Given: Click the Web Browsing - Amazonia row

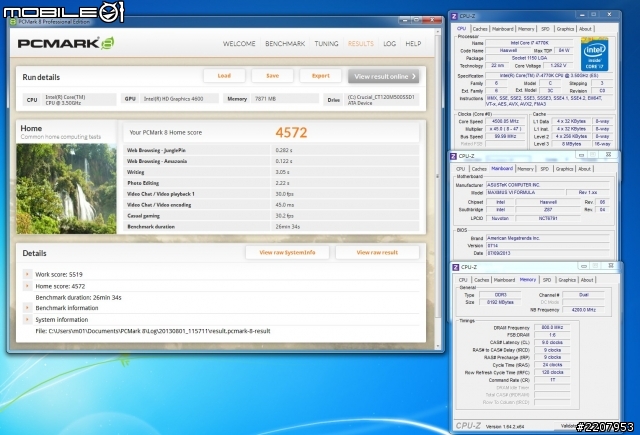Looking at the screenshot, I should pos(271,161).
